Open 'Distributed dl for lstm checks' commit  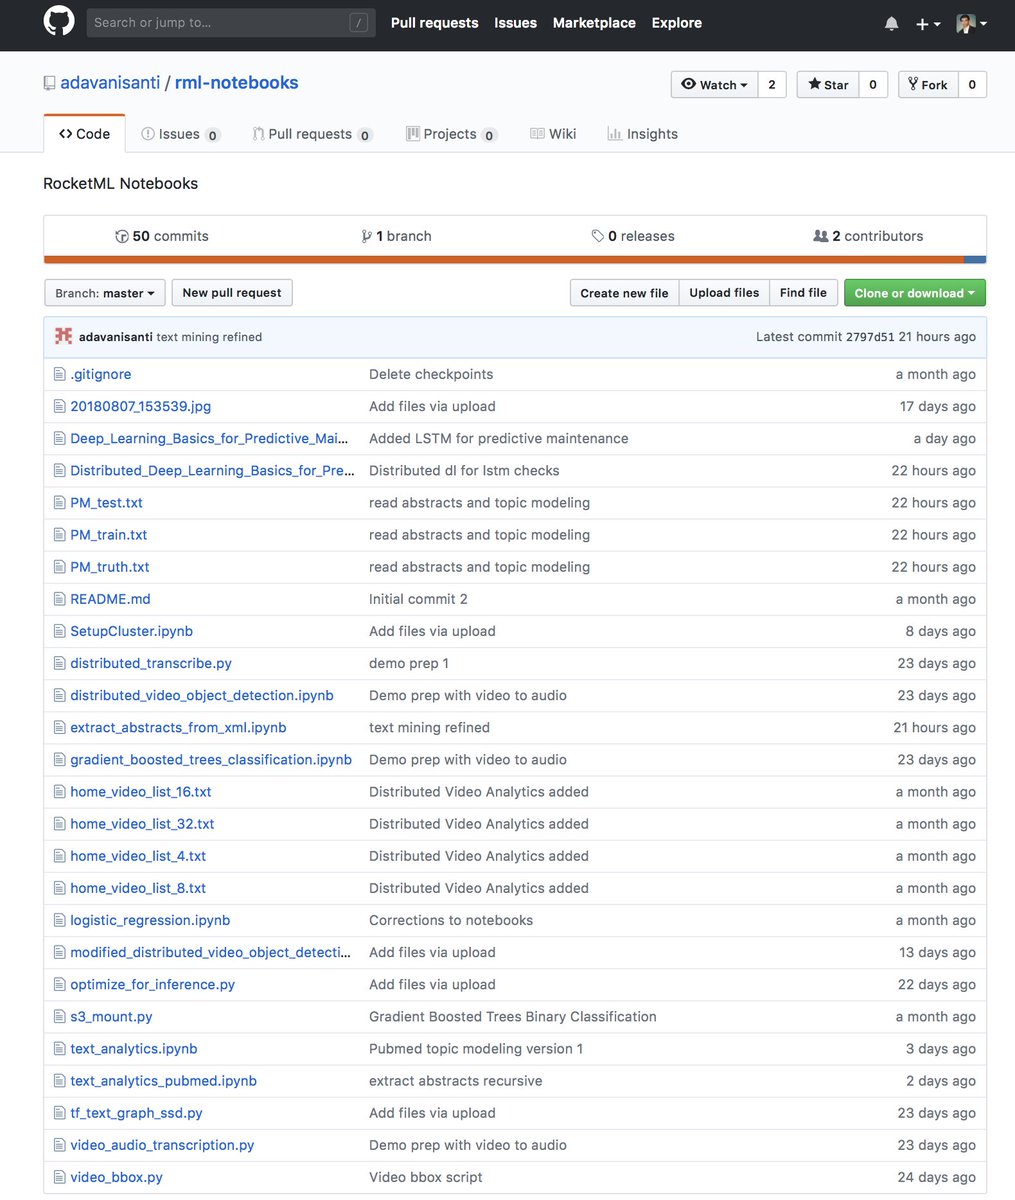pos(464,470)
